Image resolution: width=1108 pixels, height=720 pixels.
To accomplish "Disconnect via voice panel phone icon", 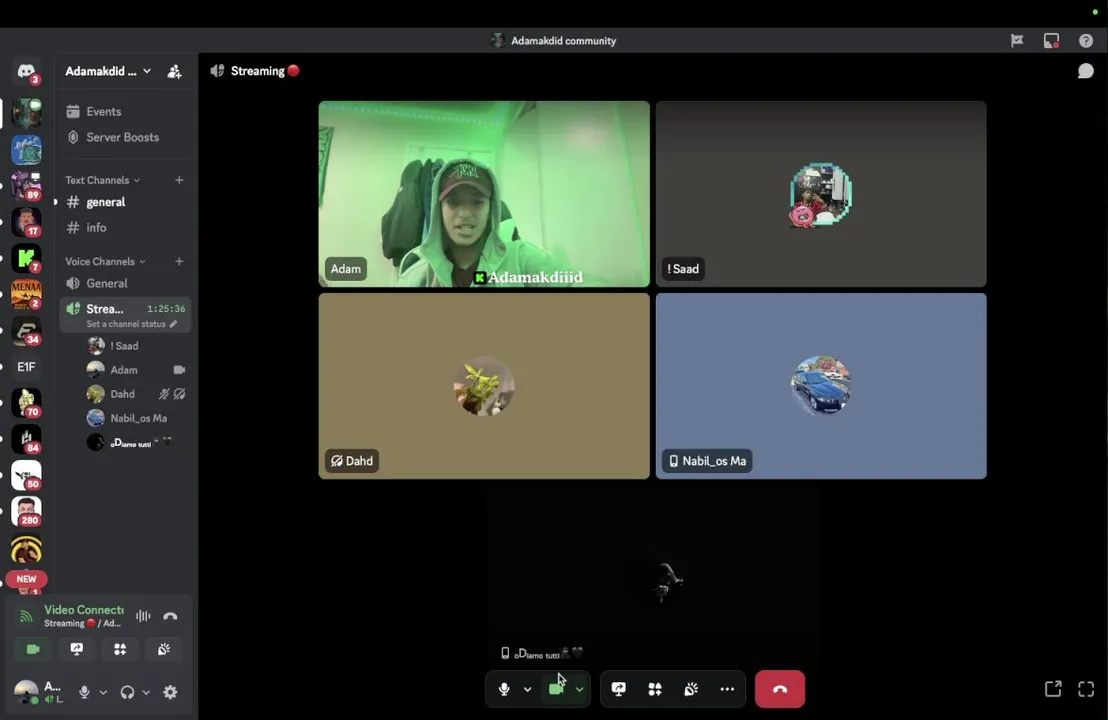I will (x=170, y=616).
